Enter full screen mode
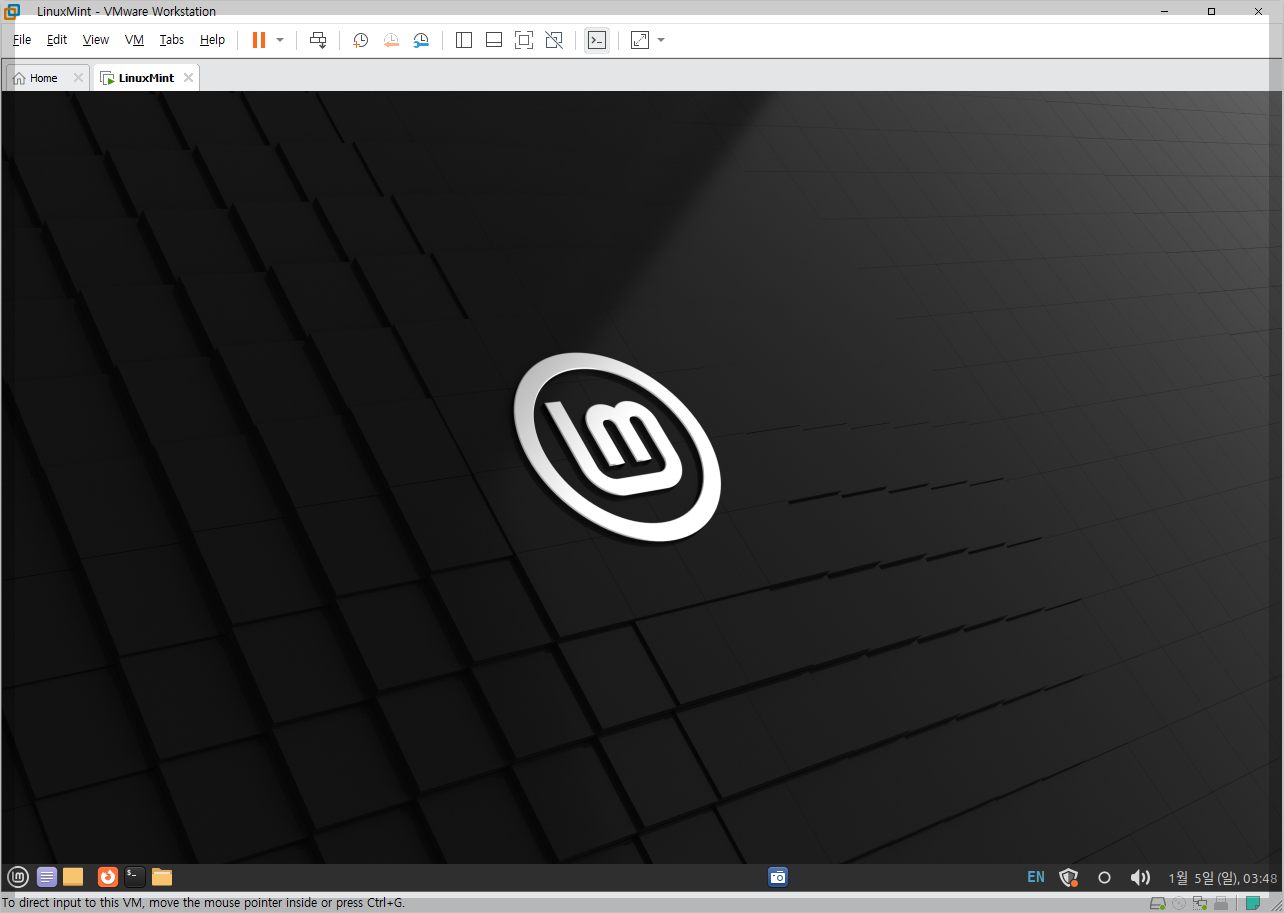 [x=524, y=40]
